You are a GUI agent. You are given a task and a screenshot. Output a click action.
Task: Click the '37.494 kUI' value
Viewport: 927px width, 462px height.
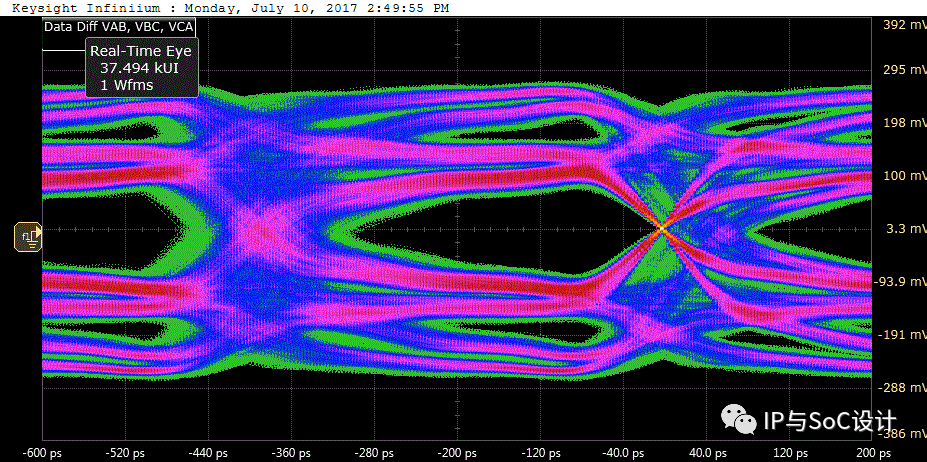[x=140, y=68]
